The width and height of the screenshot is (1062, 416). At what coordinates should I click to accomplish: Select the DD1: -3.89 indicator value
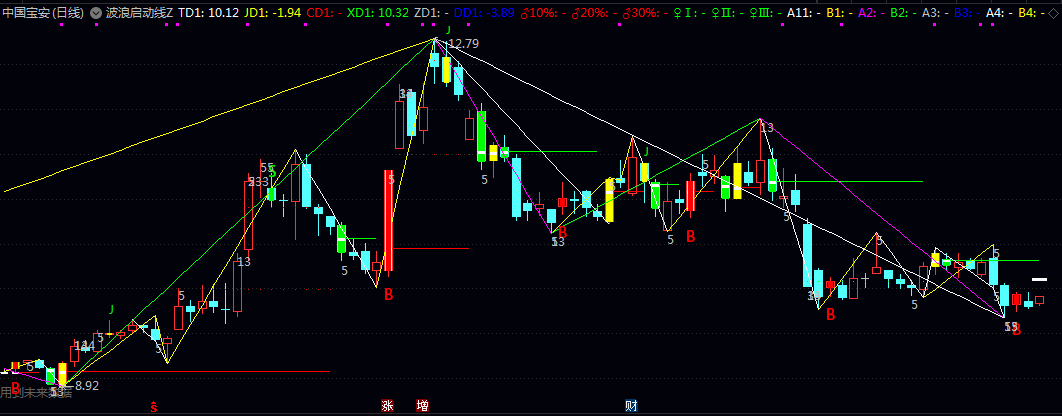click(483, 12)
